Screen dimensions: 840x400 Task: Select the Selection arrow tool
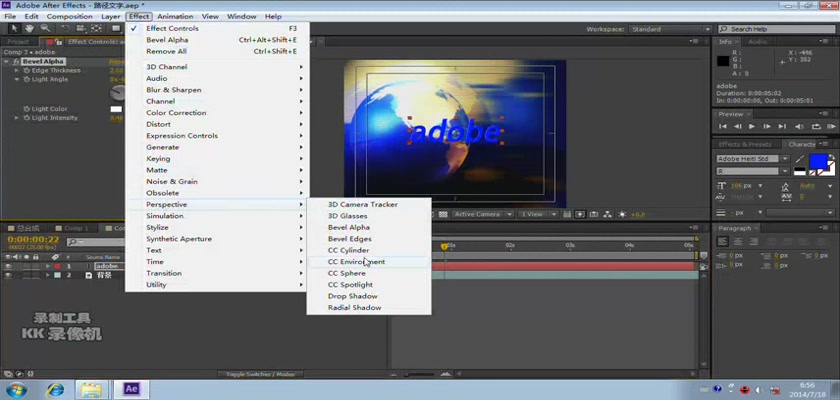tap(14, 28)
